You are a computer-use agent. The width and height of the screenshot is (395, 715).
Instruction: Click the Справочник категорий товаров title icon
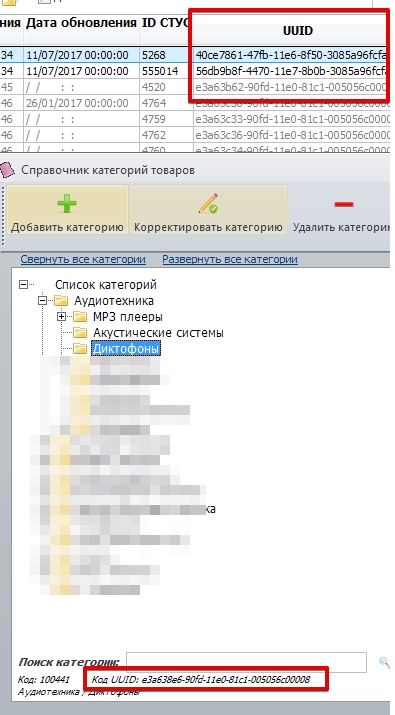tap(8, 170)
